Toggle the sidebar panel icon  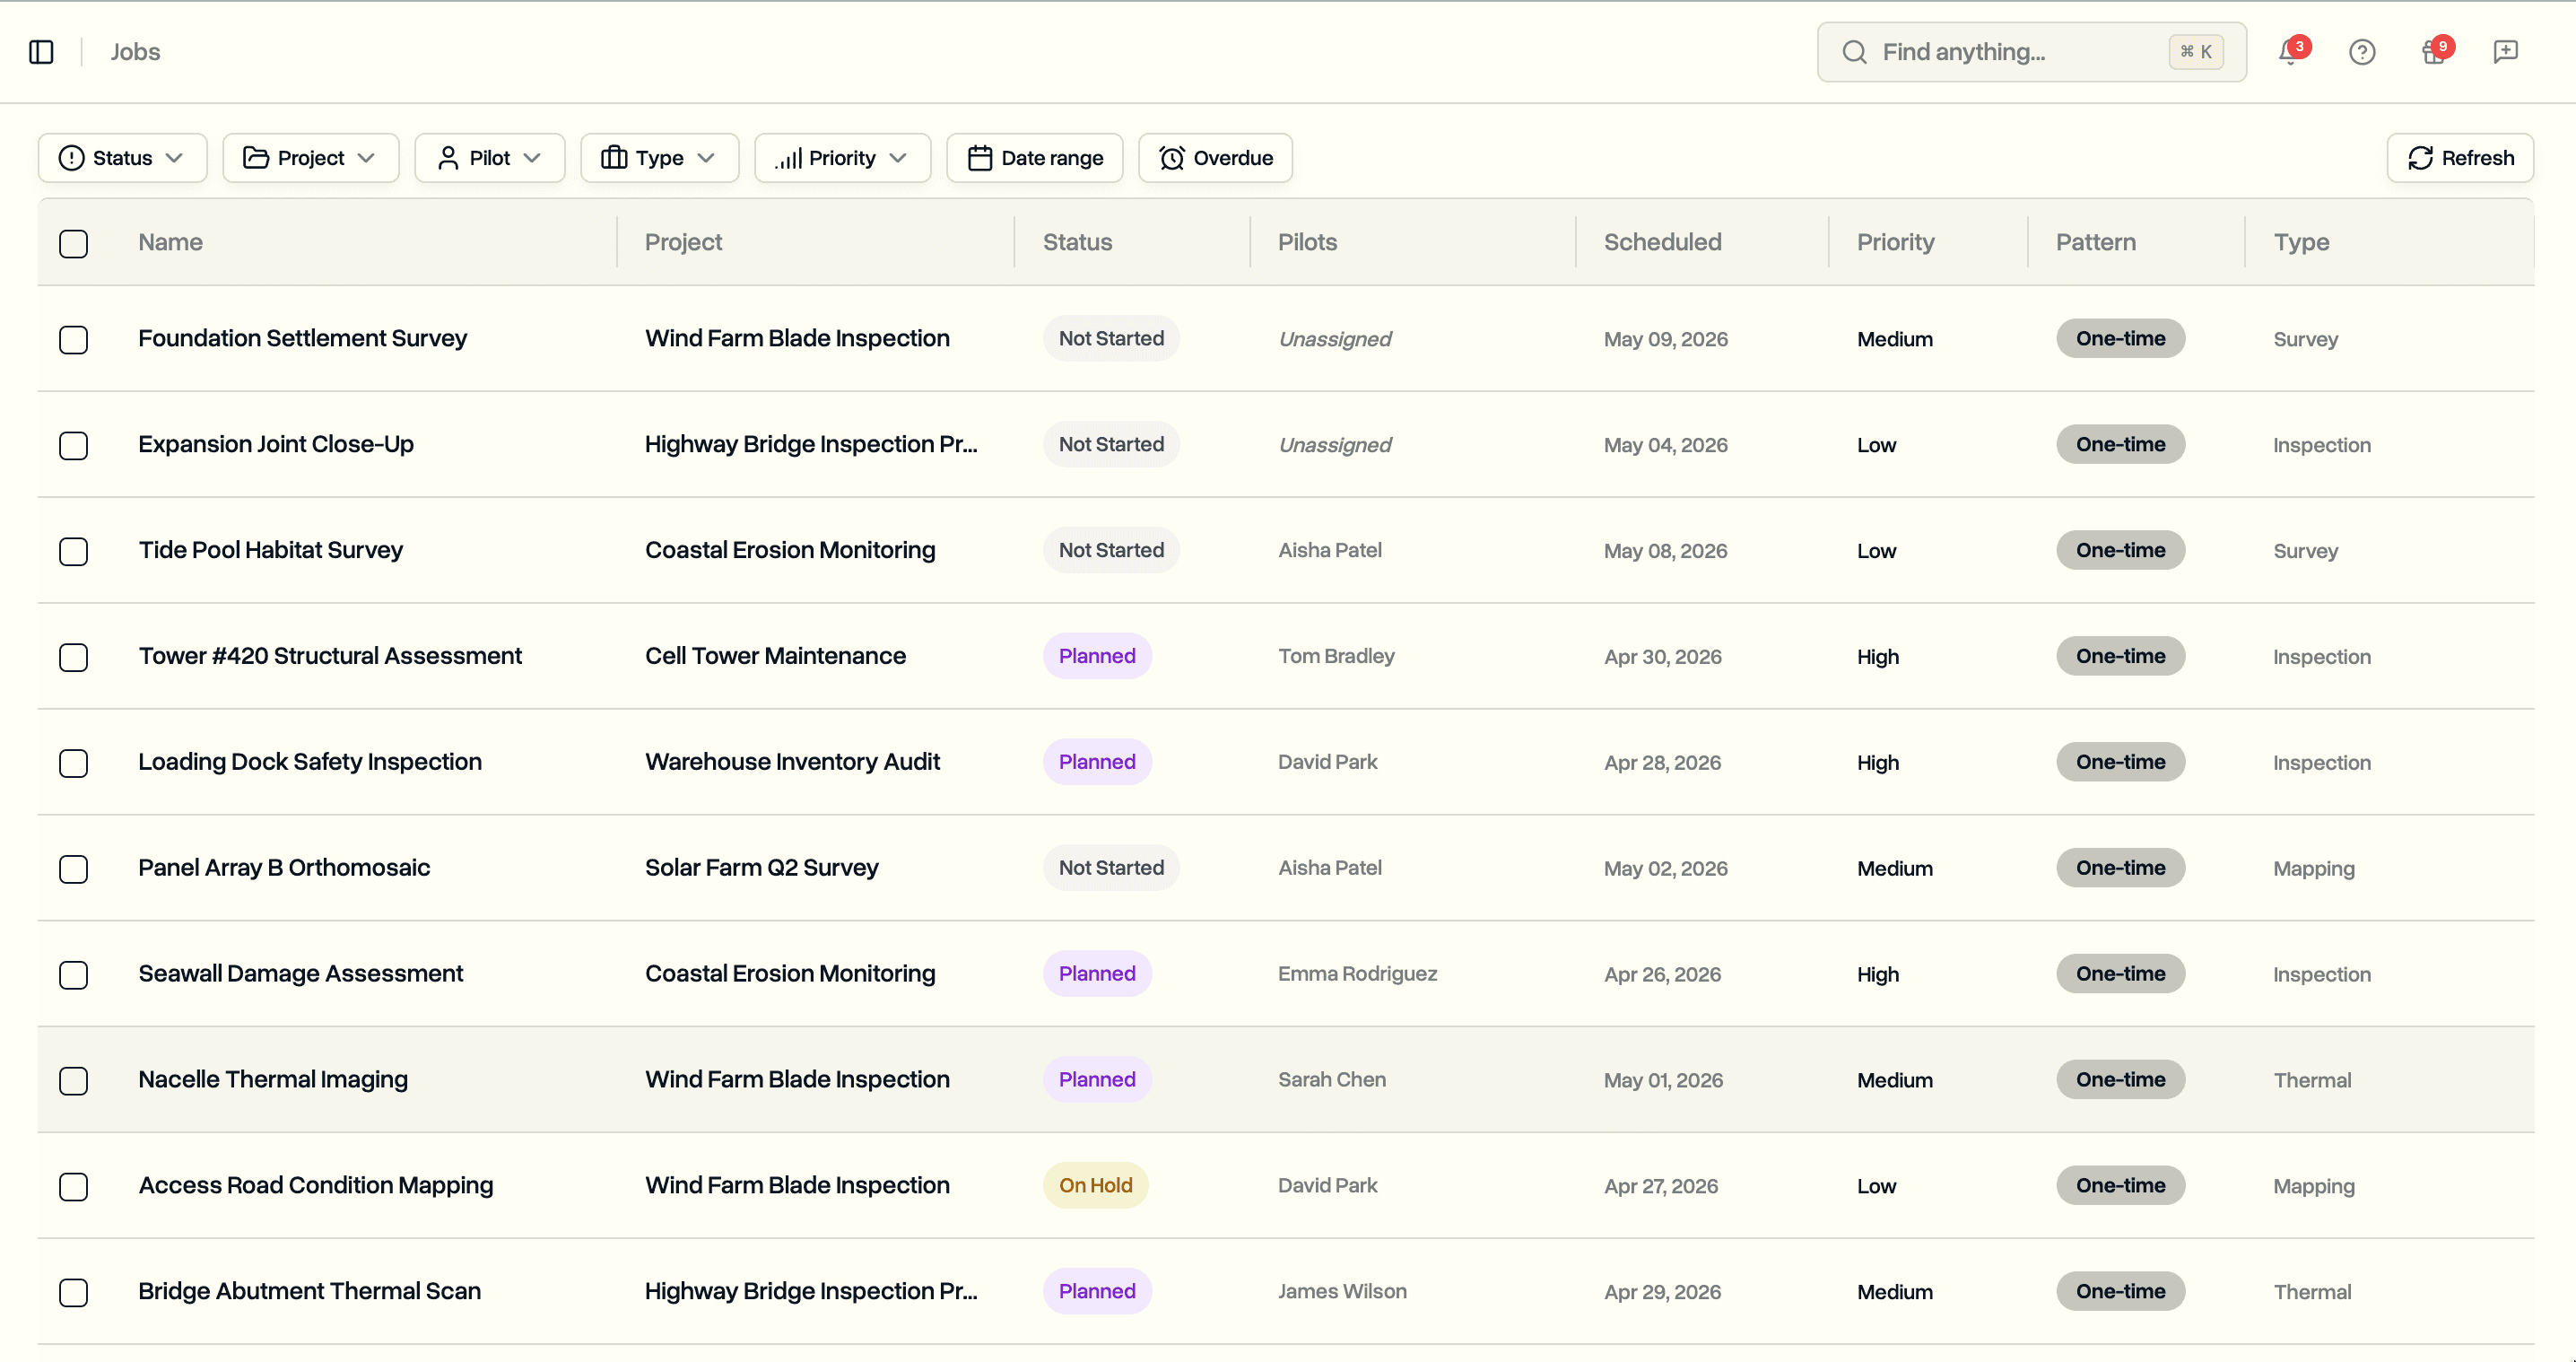[x=41, y=52]
